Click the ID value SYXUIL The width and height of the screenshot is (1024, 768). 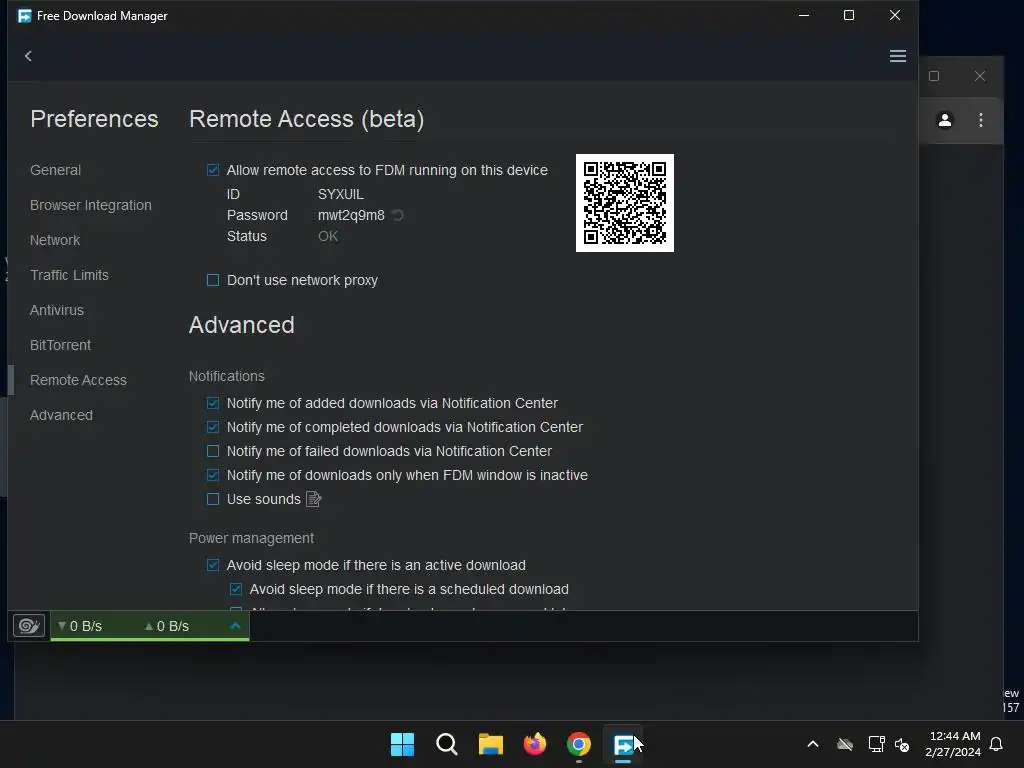coord(341,194)
